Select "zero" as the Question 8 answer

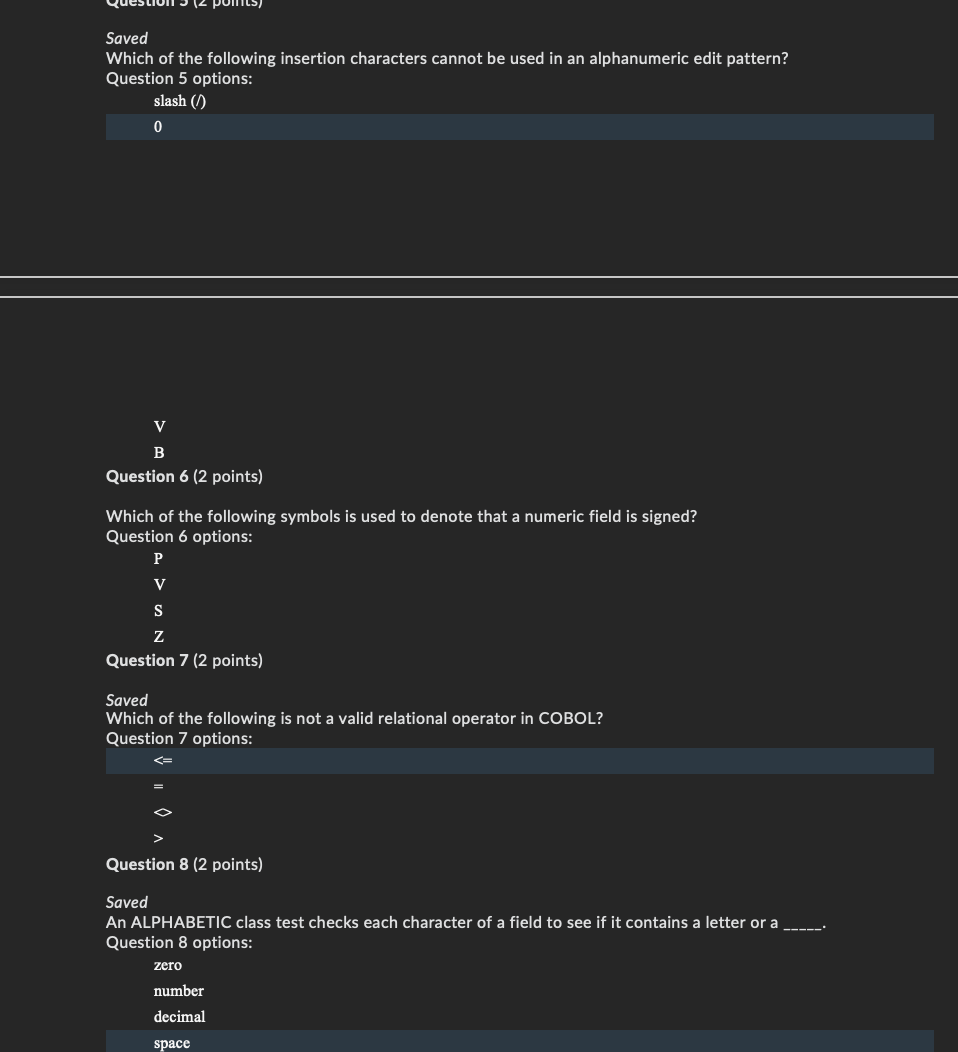pos(167,965)
